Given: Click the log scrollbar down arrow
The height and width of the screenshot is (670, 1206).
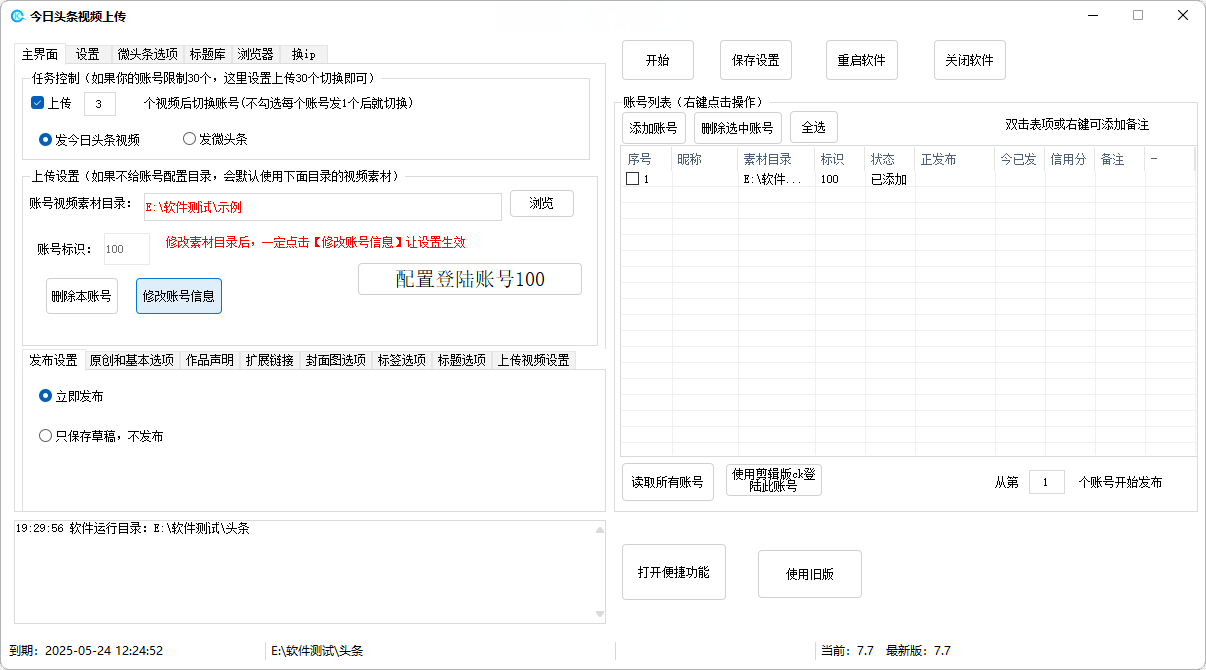Looking at the screenshot, I should (600, 614).
